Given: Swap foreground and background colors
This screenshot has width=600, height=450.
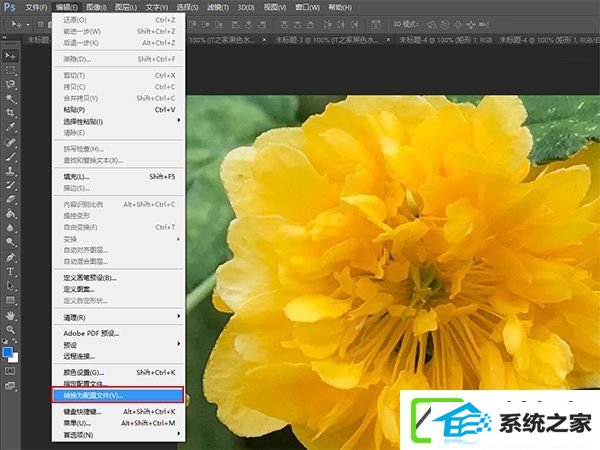Looking at the screenshot, I should pos(15,341).
